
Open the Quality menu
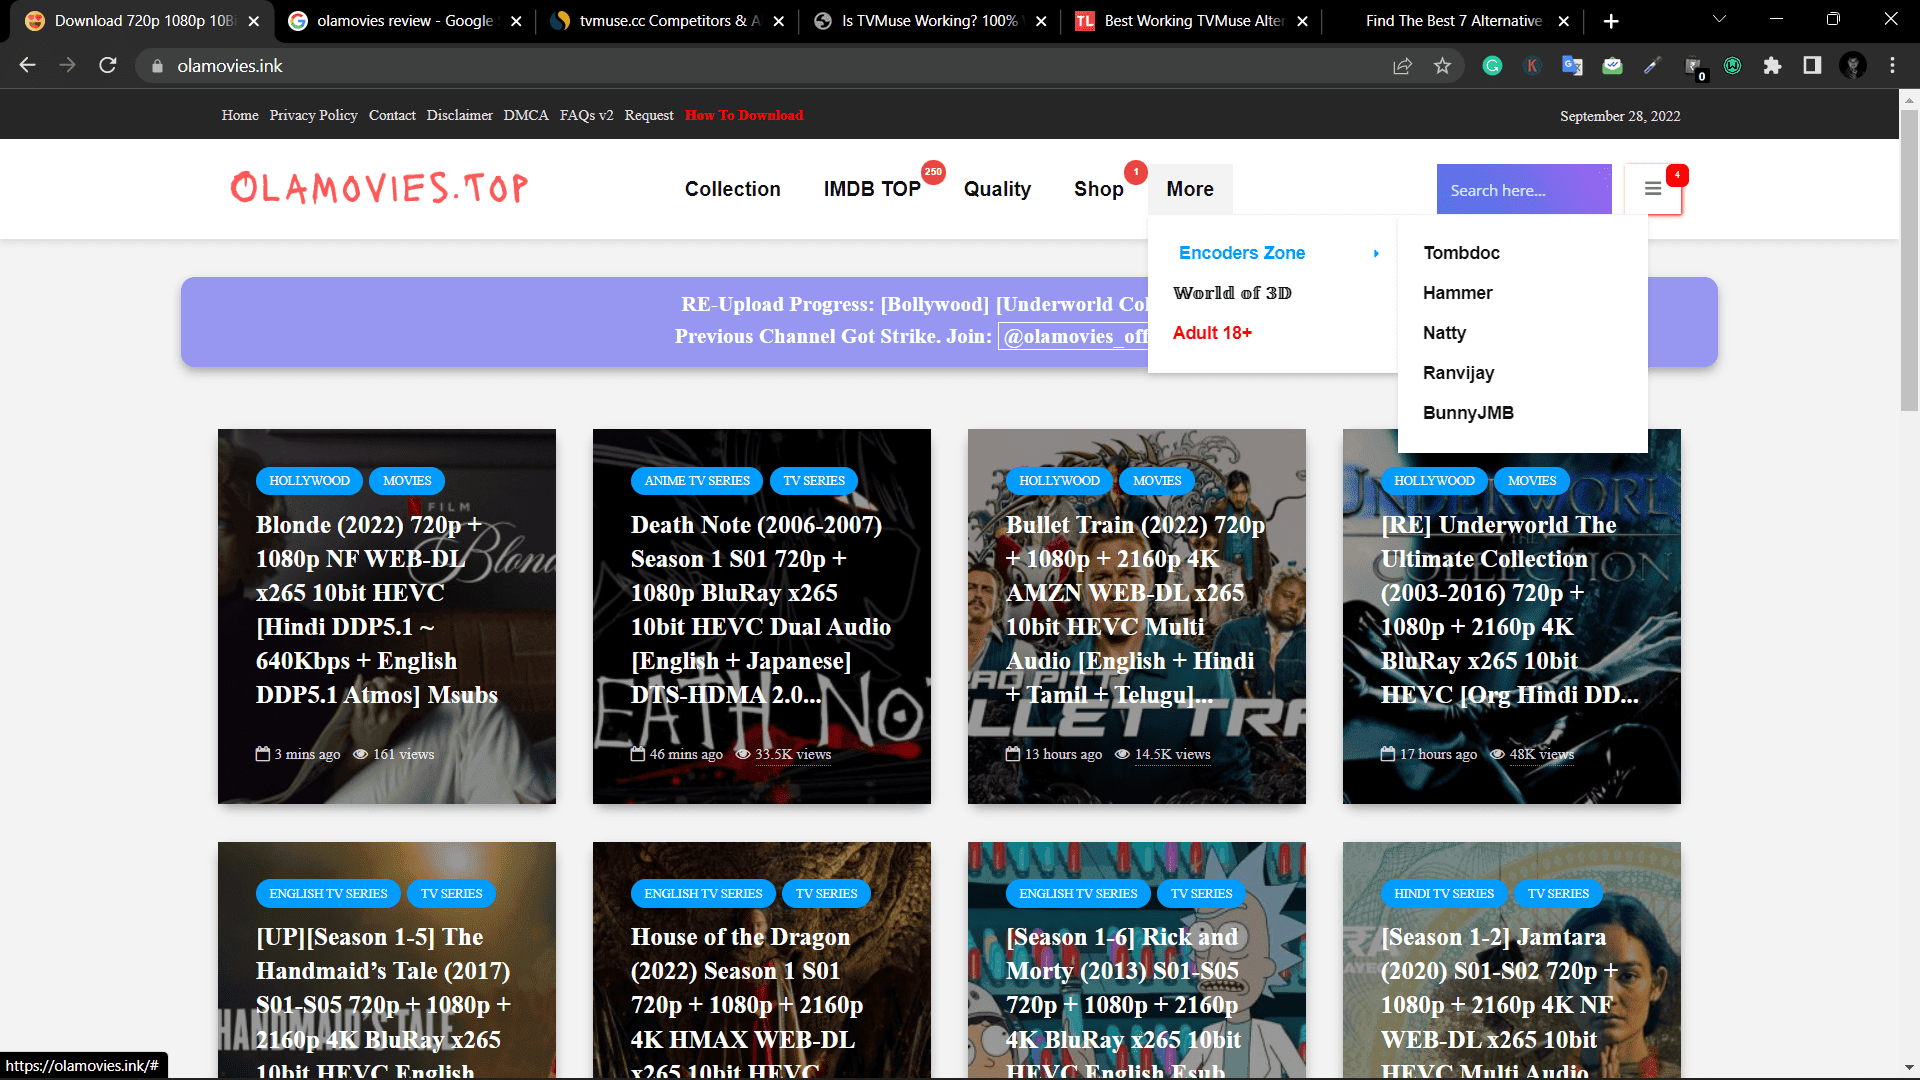(x=997, y=189)
